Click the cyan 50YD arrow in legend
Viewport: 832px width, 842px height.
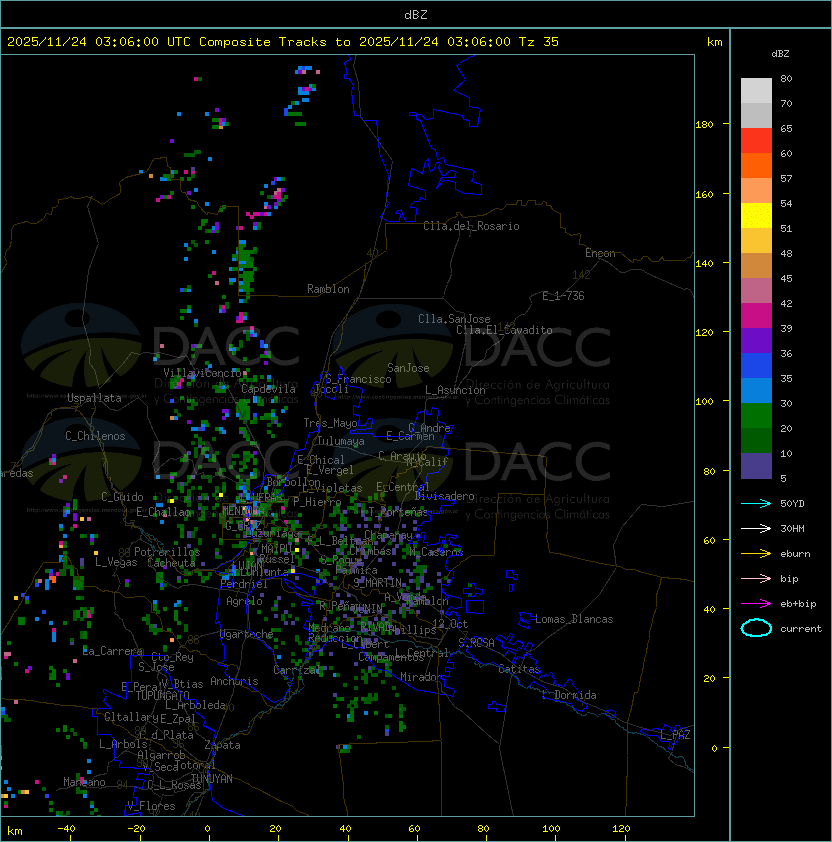756,504
